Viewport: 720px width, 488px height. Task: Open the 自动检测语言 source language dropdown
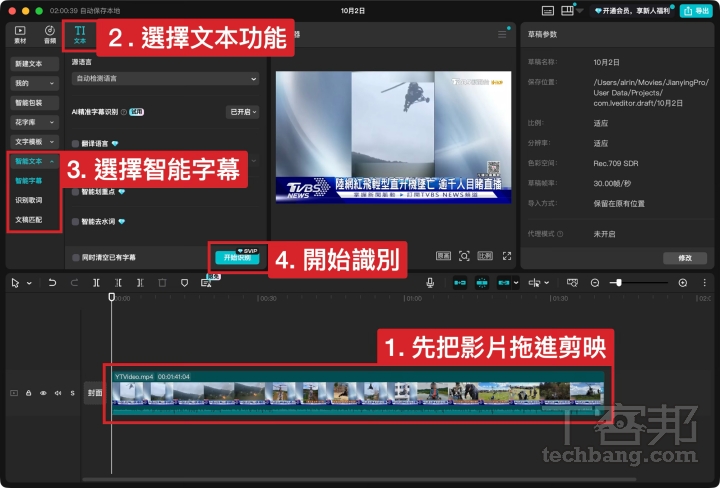pyautogui.click(x=165, y=79)
